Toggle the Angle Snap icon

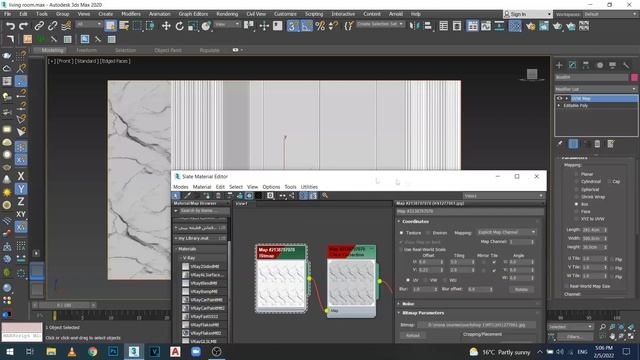click(x=307, y=26)
